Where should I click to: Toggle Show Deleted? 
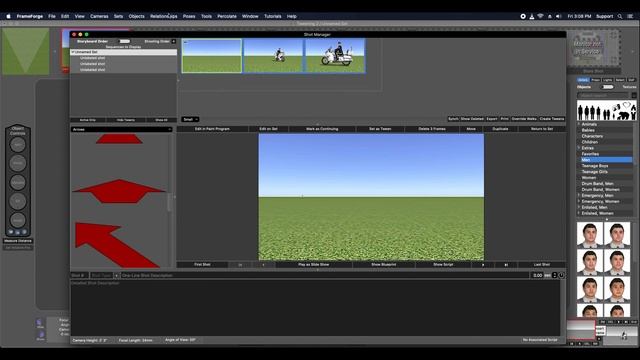click(472, 119)
